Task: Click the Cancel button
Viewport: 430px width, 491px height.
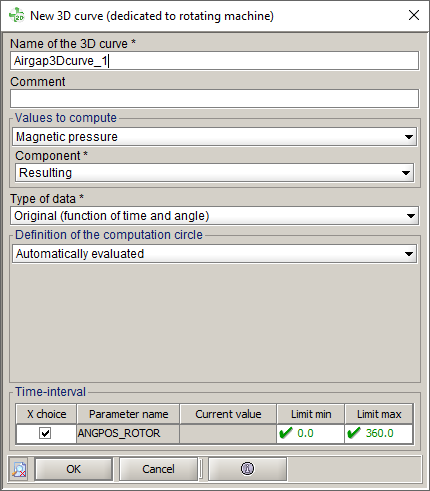Action: coord(158,469)
